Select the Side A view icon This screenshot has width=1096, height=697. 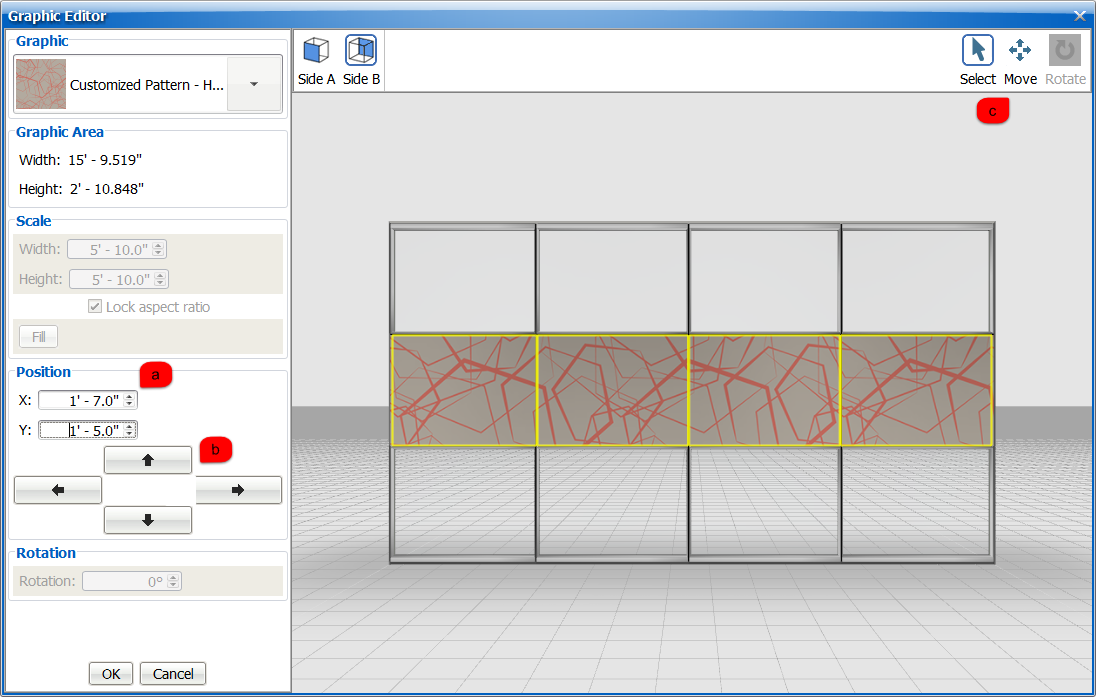click(x=316, y=51)
